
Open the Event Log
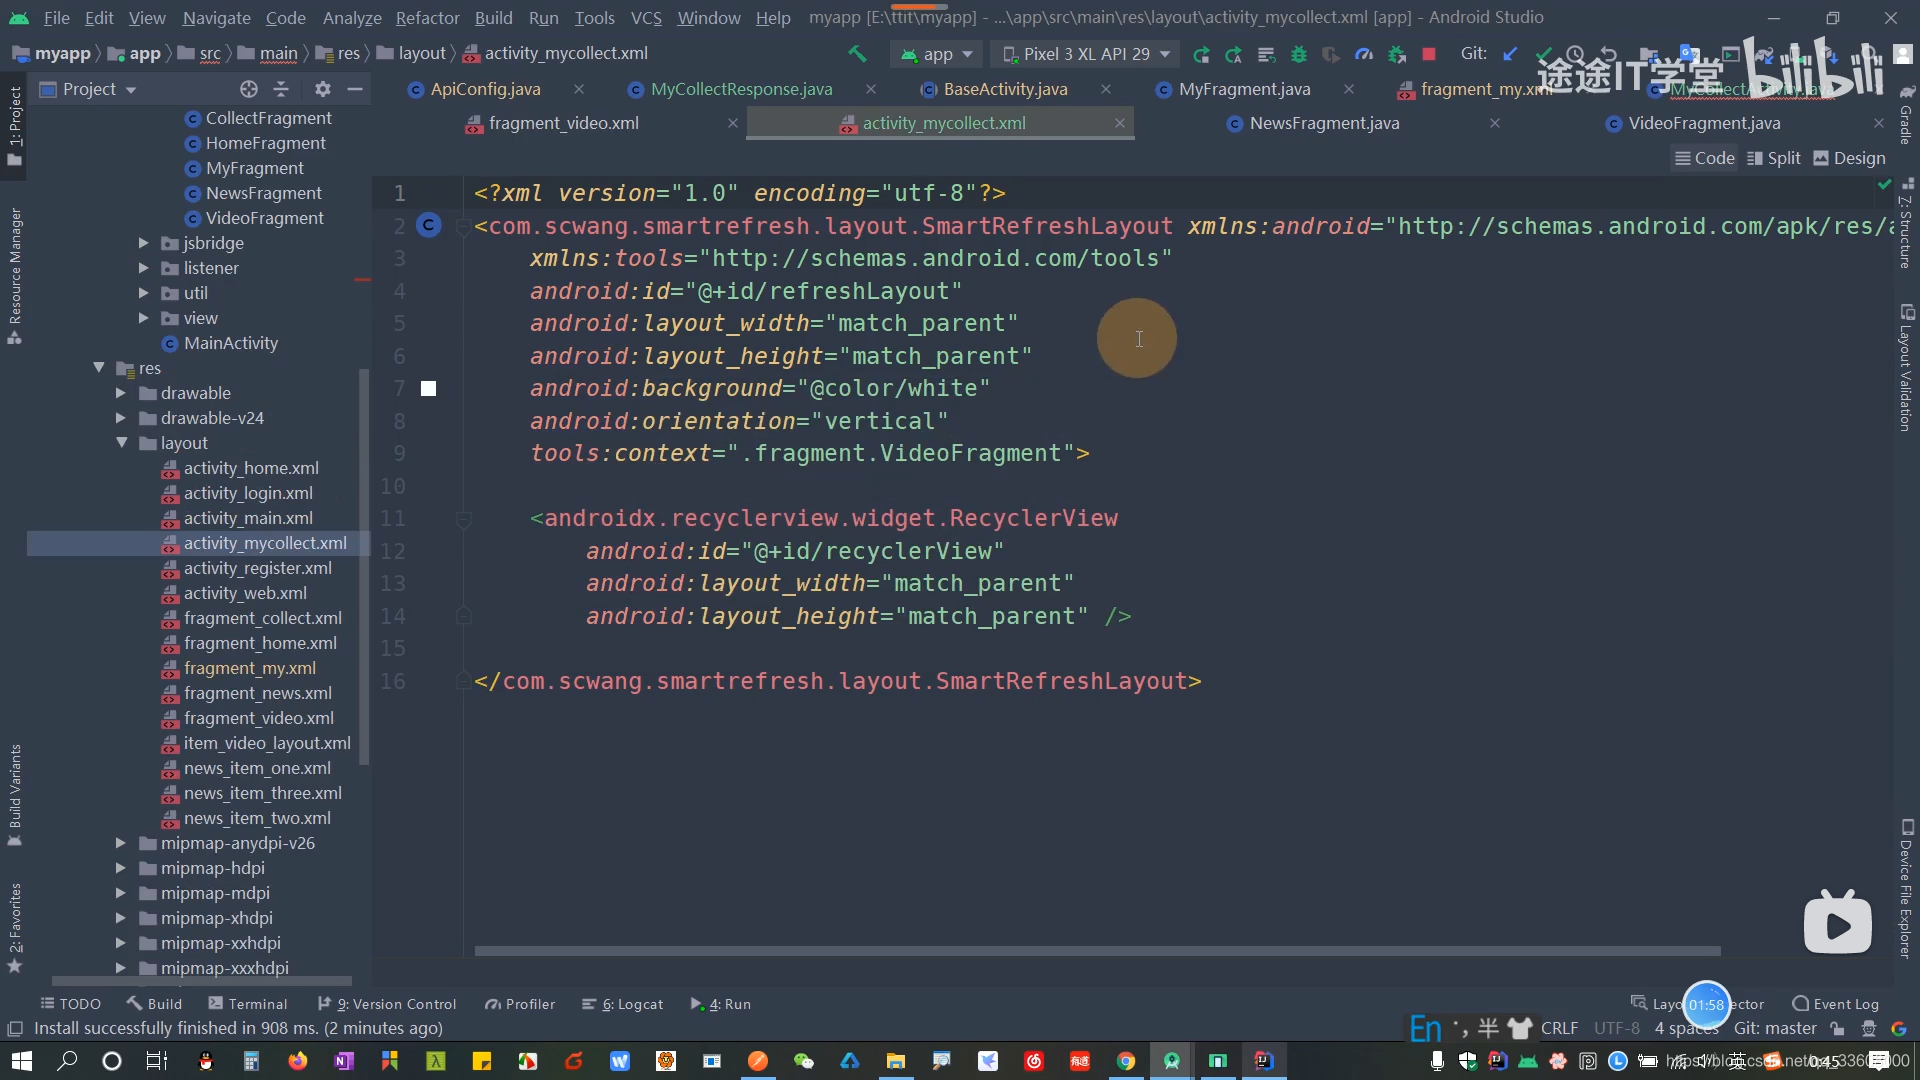point(1836,1004)
